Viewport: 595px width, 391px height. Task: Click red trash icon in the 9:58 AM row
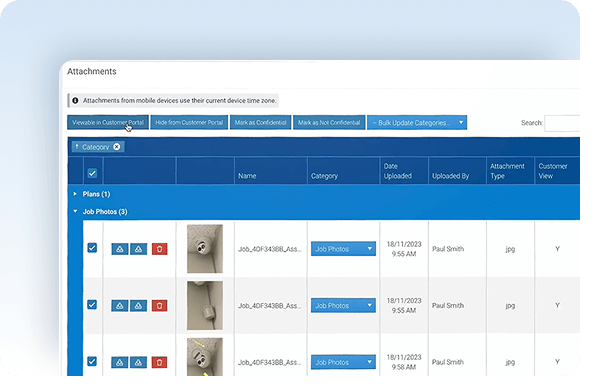pyautogui.click(x=159, y=362)
